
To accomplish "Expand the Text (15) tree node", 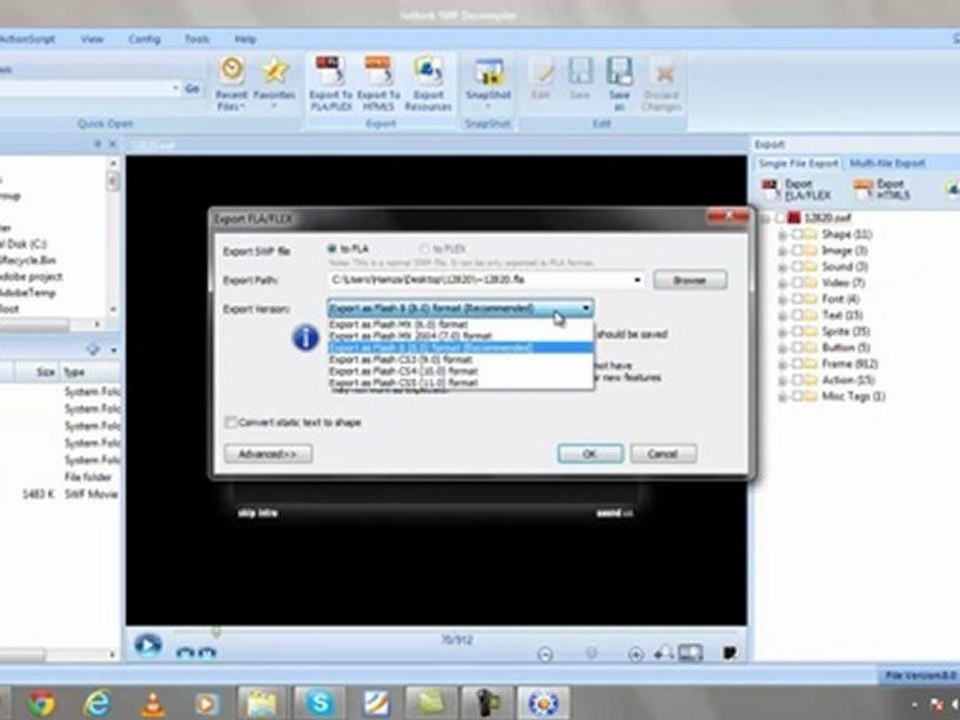I will (782, 315).
